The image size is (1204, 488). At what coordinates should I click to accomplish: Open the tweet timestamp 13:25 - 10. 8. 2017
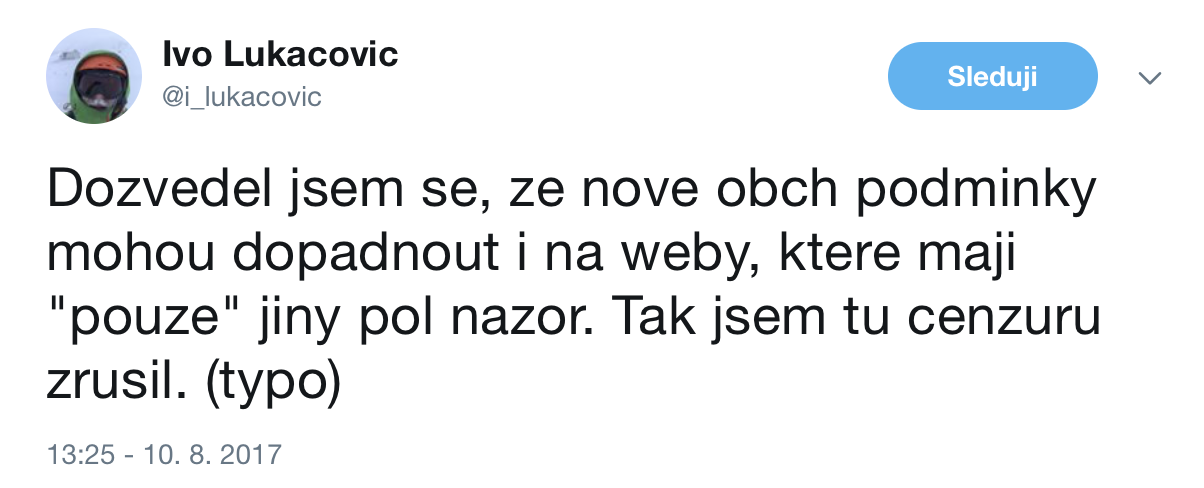coord(165,455)
